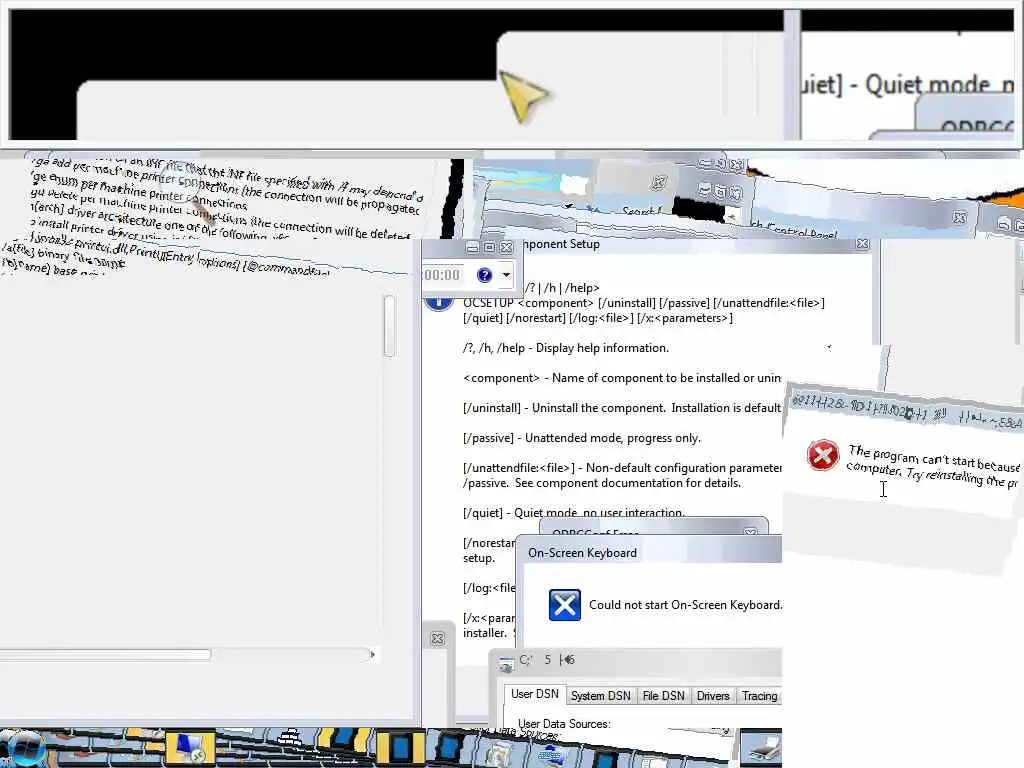Close the ODBCConf Error dialog
This screenshot has height=768, width=1024.
pyautogui.click(x=751, y=532)
